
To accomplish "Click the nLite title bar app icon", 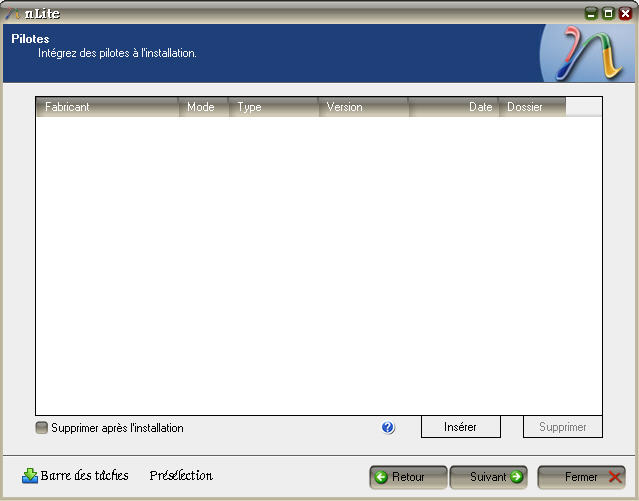I will [12, 13].
